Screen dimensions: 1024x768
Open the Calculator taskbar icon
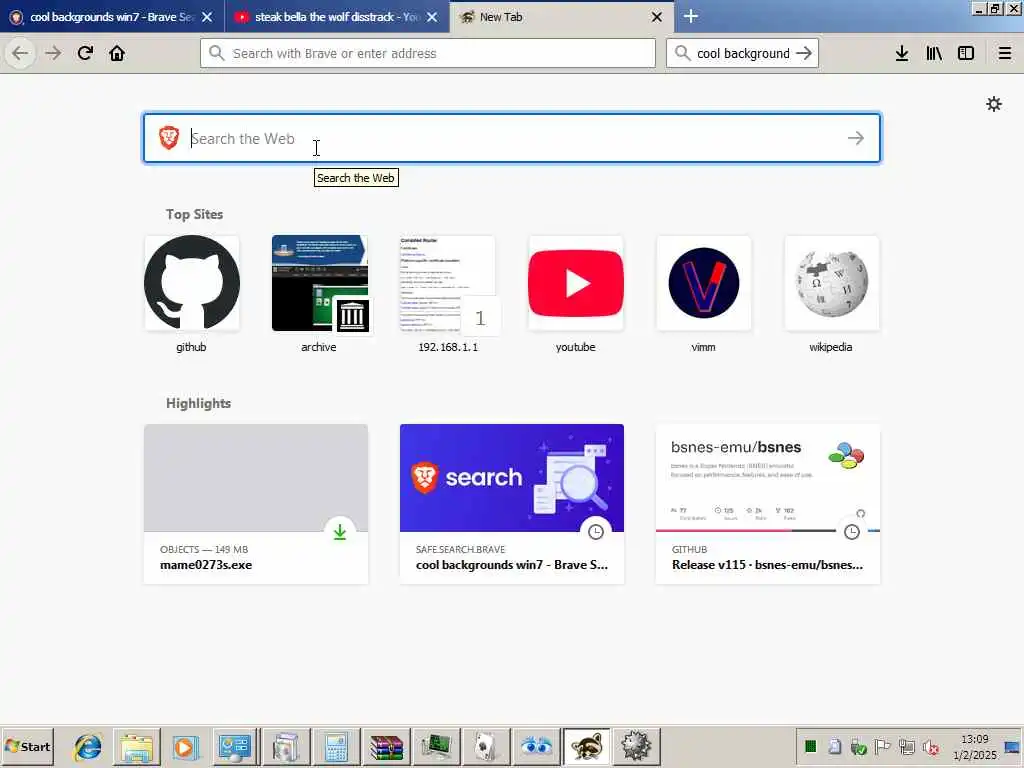coord(336,746)
